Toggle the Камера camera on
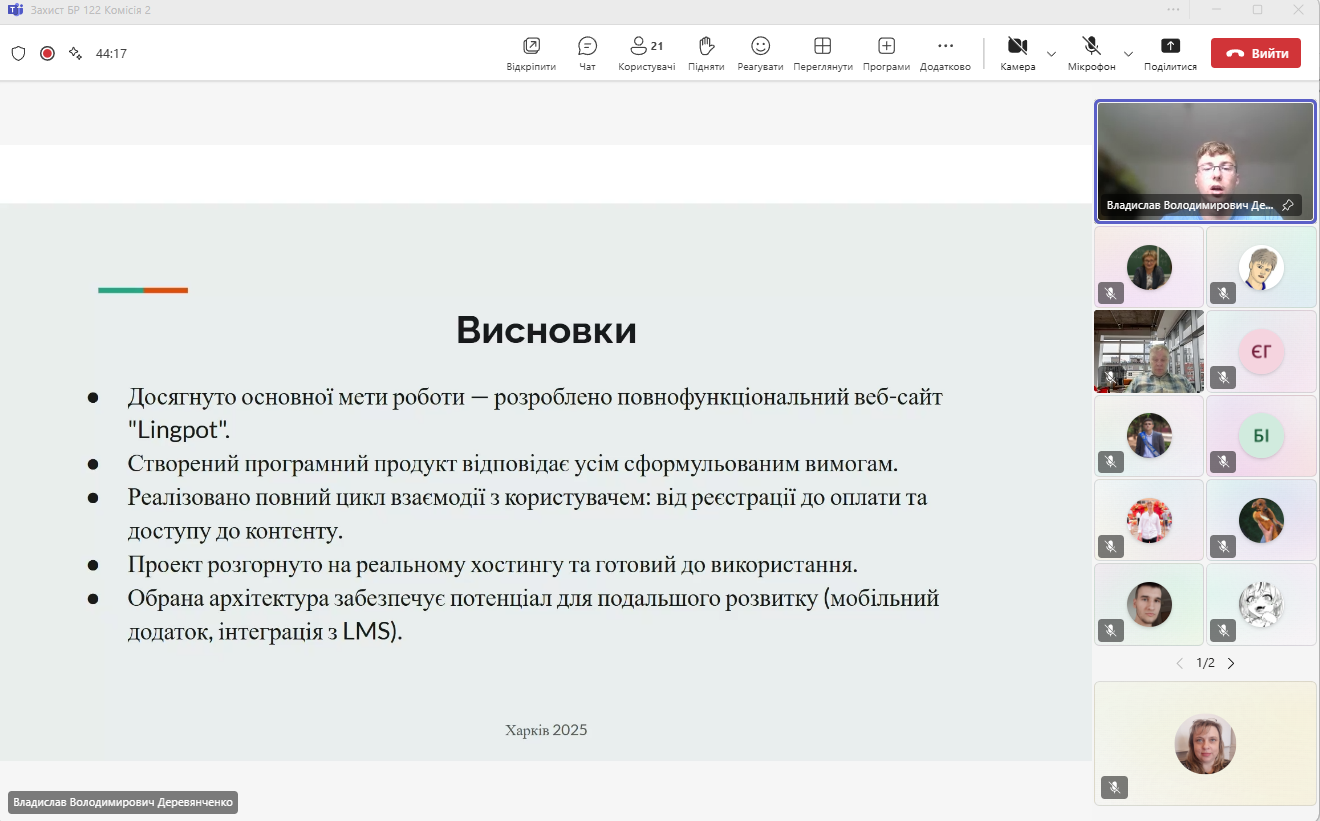This screenshot has width=1320, height=821. [1018, 54]
